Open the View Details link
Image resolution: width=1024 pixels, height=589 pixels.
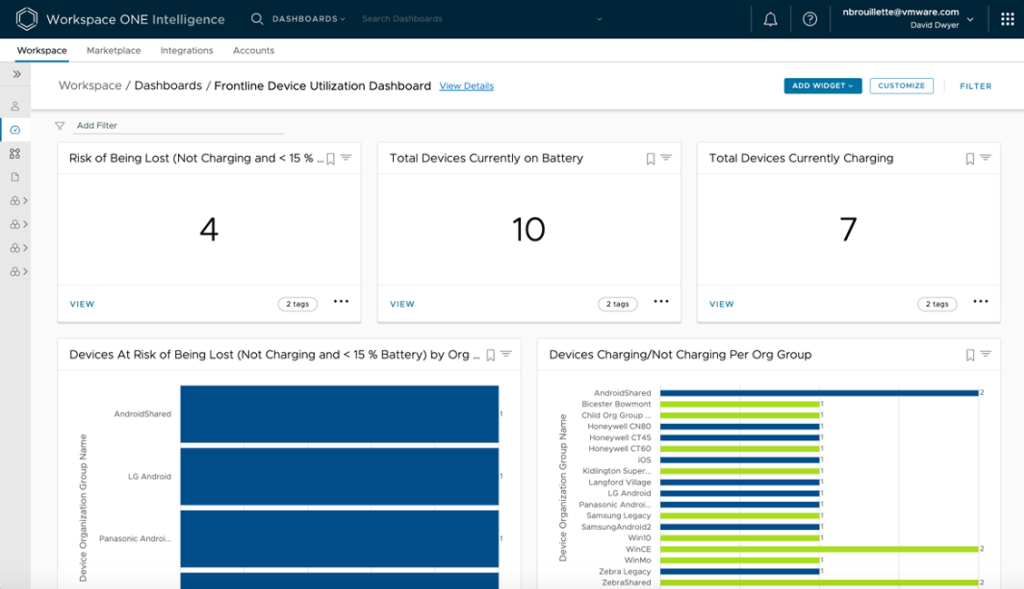(466, 86)
